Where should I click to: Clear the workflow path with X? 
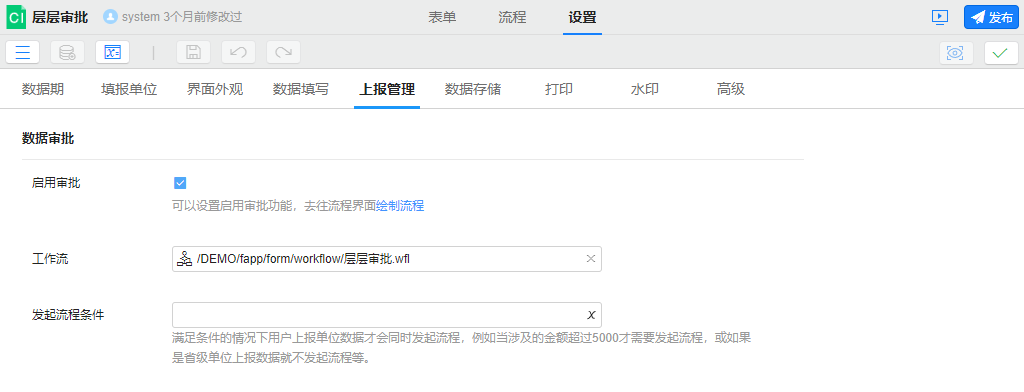[x=590, y=259]
